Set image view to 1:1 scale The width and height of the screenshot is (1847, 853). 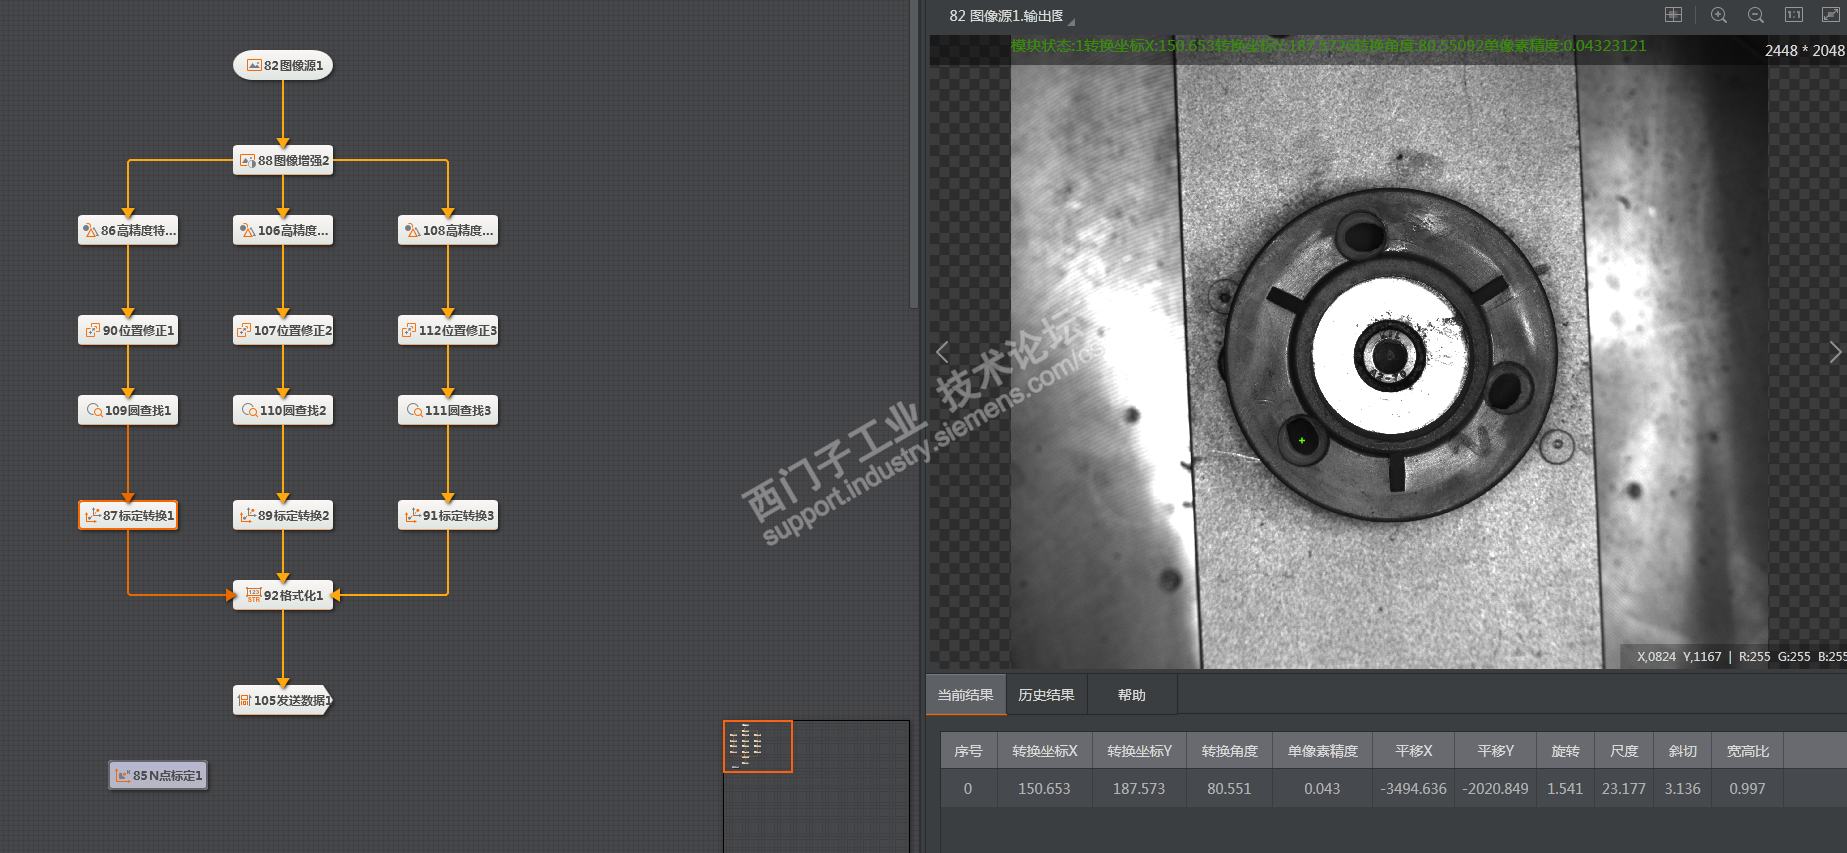point(1794,15)
